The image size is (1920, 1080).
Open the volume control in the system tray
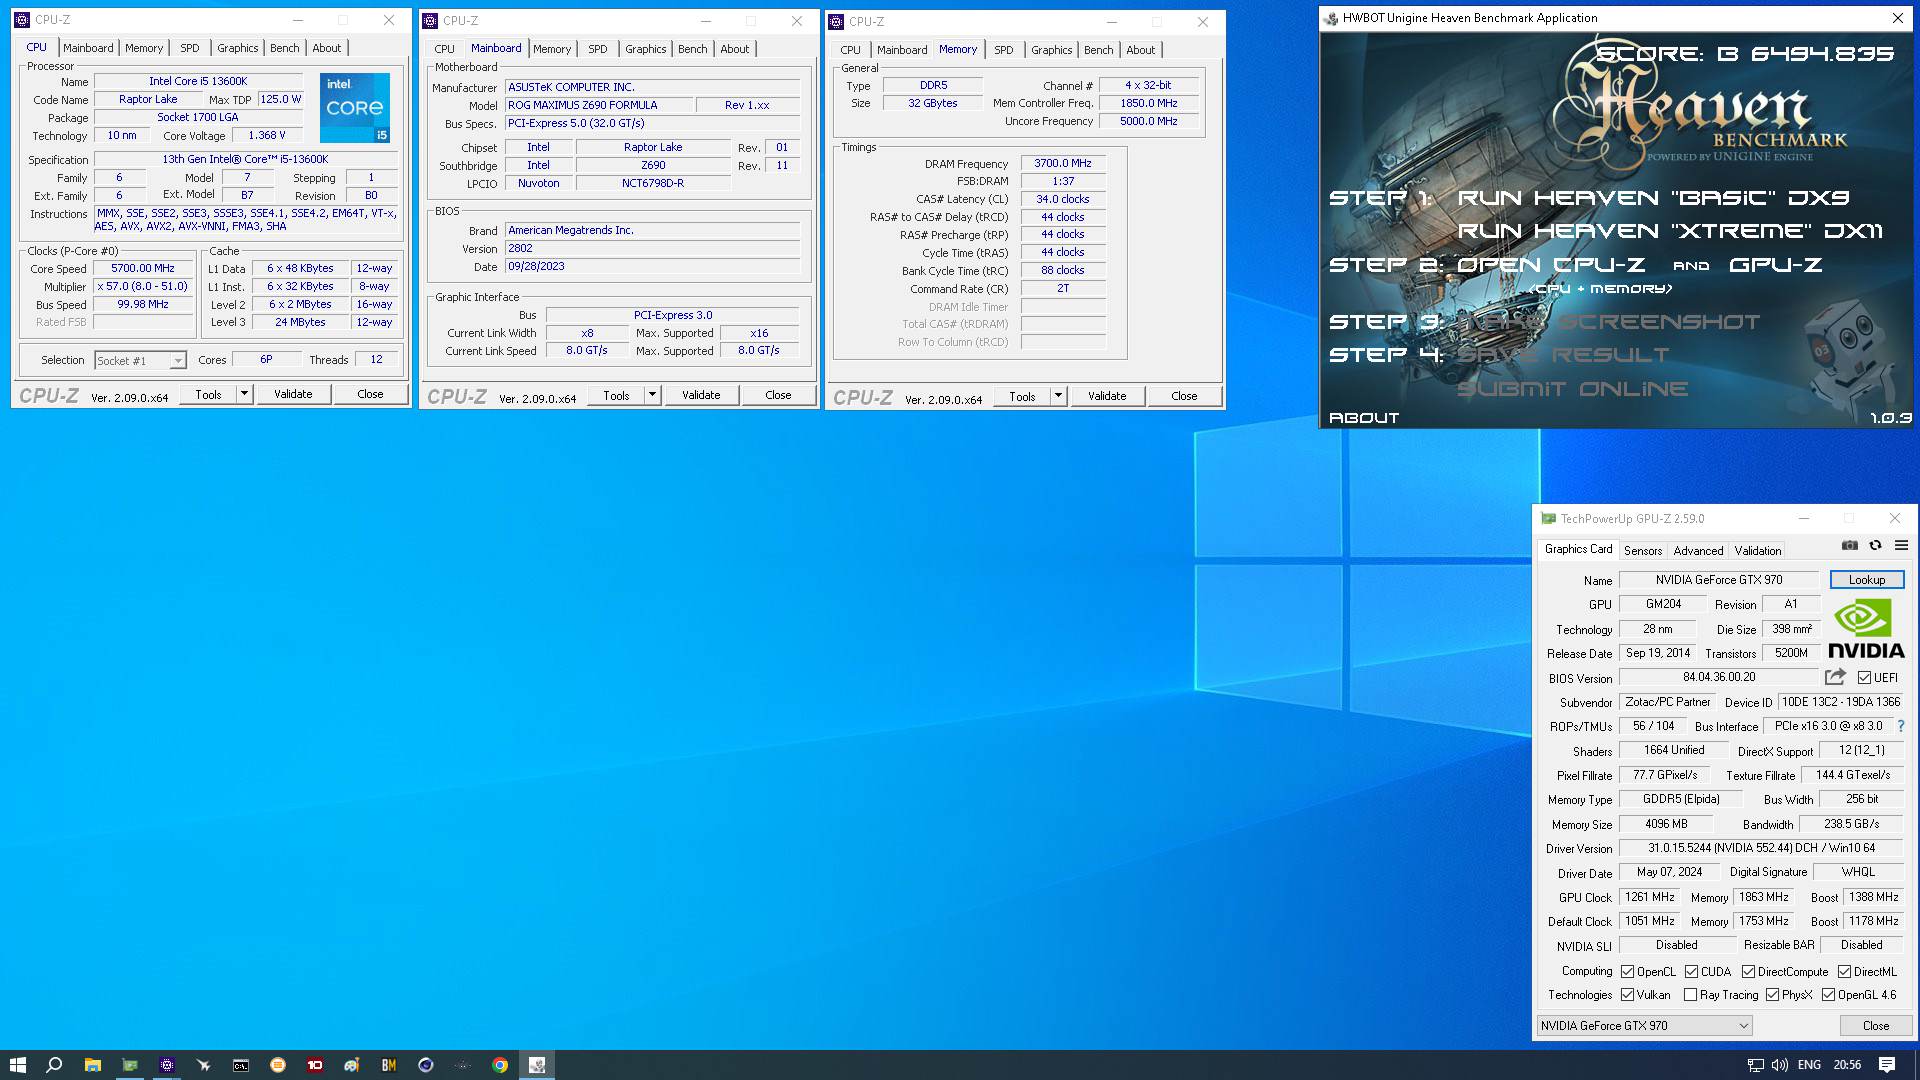tap(1780, 1065)
